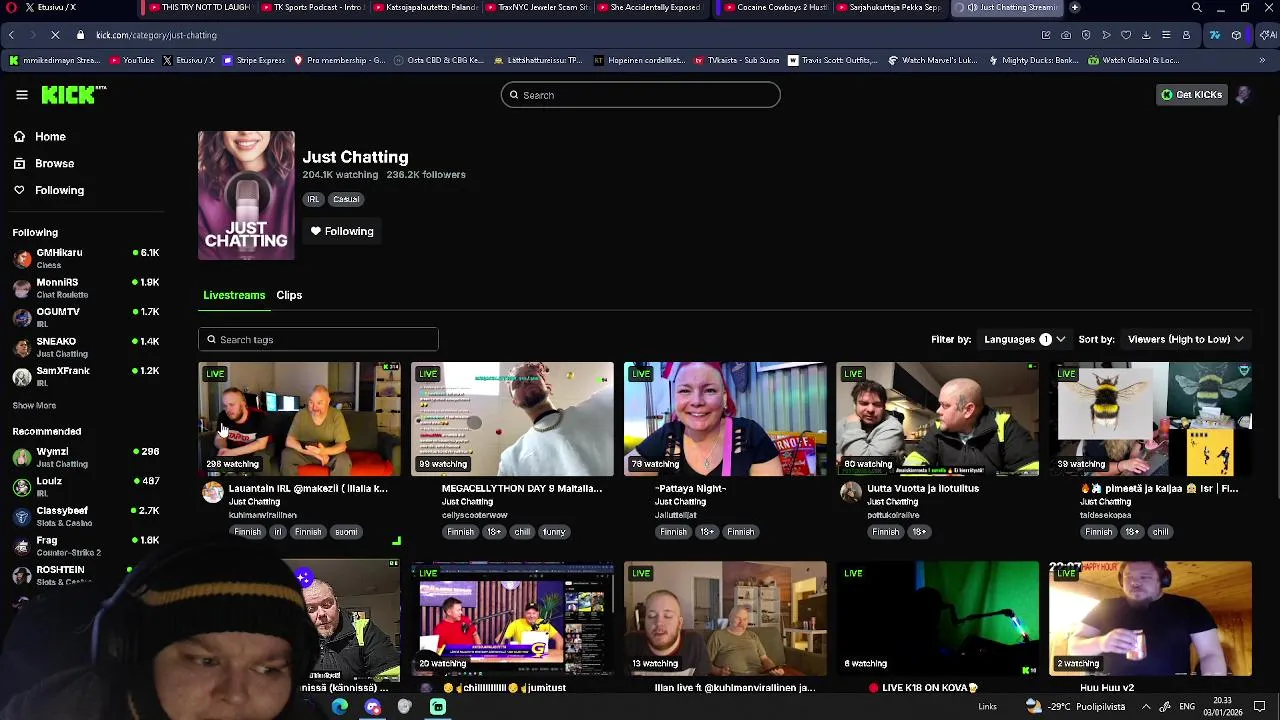Open YouTube bookmark
Screen dimensions: 1280x720
click(131, 60)
